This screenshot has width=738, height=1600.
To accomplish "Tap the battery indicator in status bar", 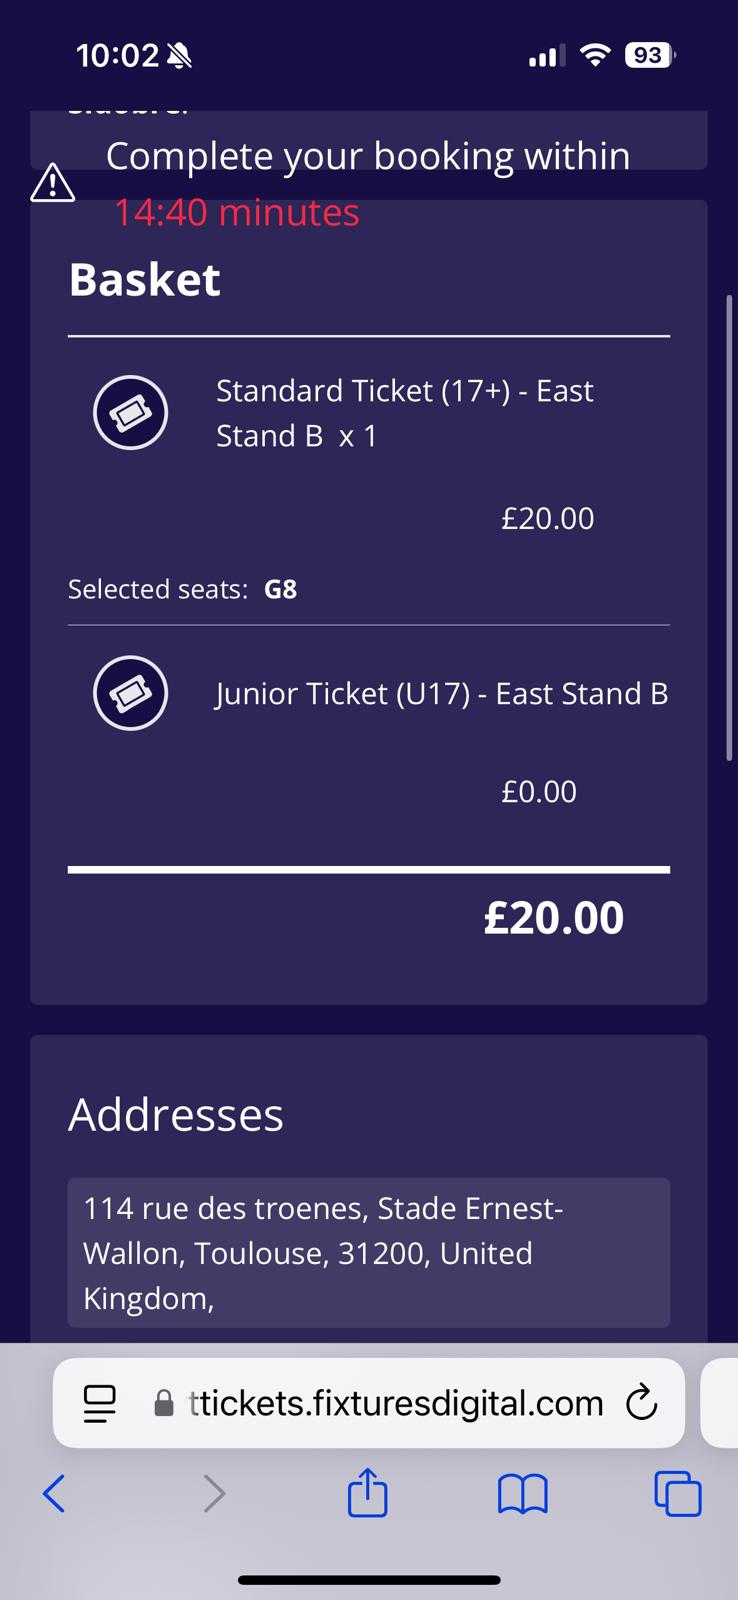I will tap(649, 55).
